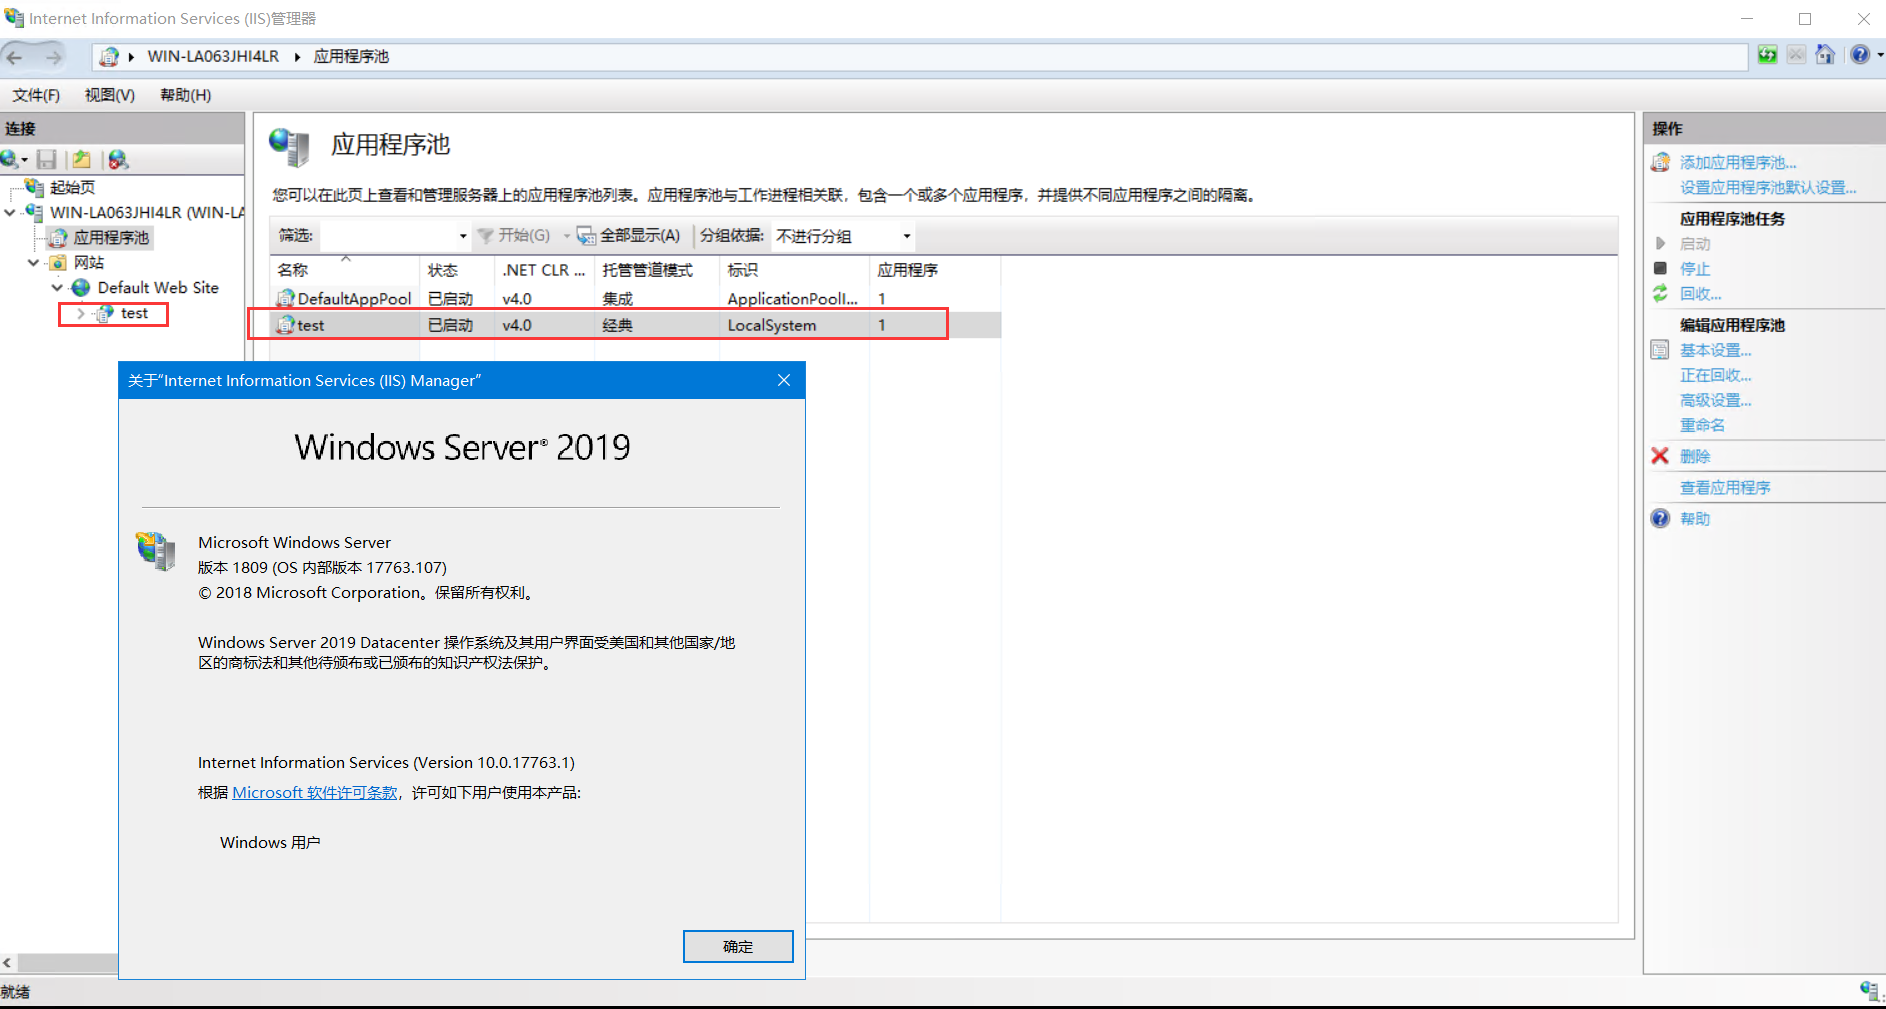Click the 重命名 action link
1886x1009 pixels.
pos(1702,425)
